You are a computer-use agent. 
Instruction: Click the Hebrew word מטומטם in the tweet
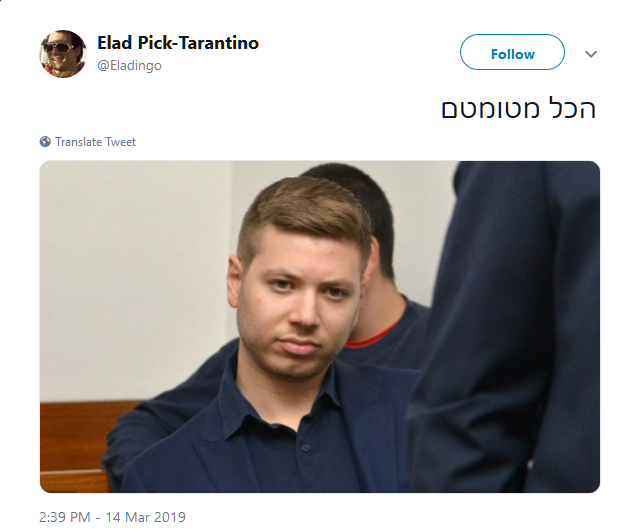pyautogui.click(x=491, y=110)
